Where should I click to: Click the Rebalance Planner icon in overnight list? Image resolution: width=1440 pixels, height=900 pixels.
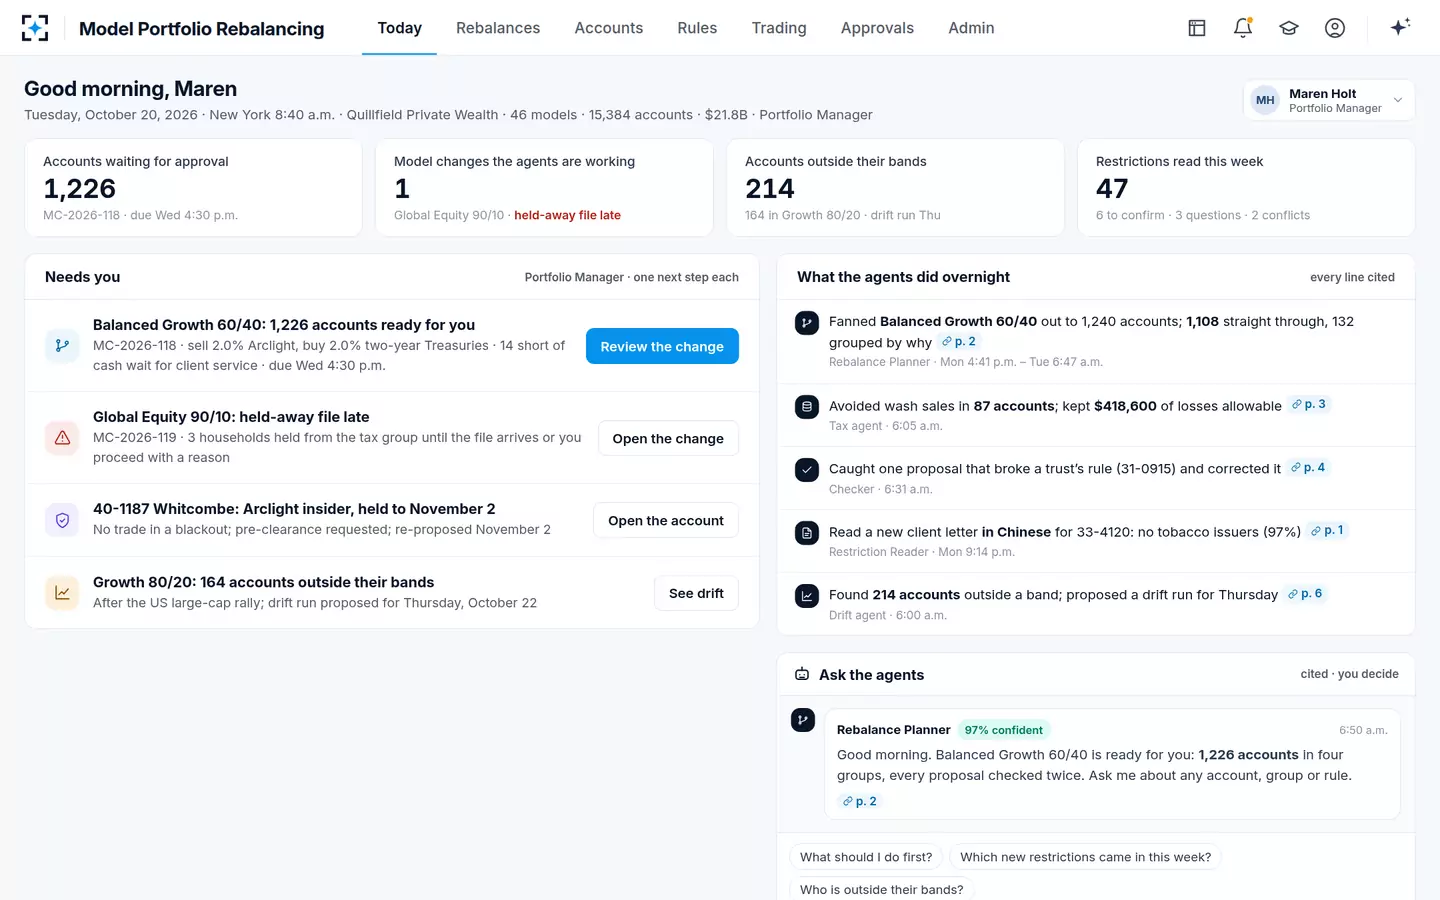tap(807, 323)
